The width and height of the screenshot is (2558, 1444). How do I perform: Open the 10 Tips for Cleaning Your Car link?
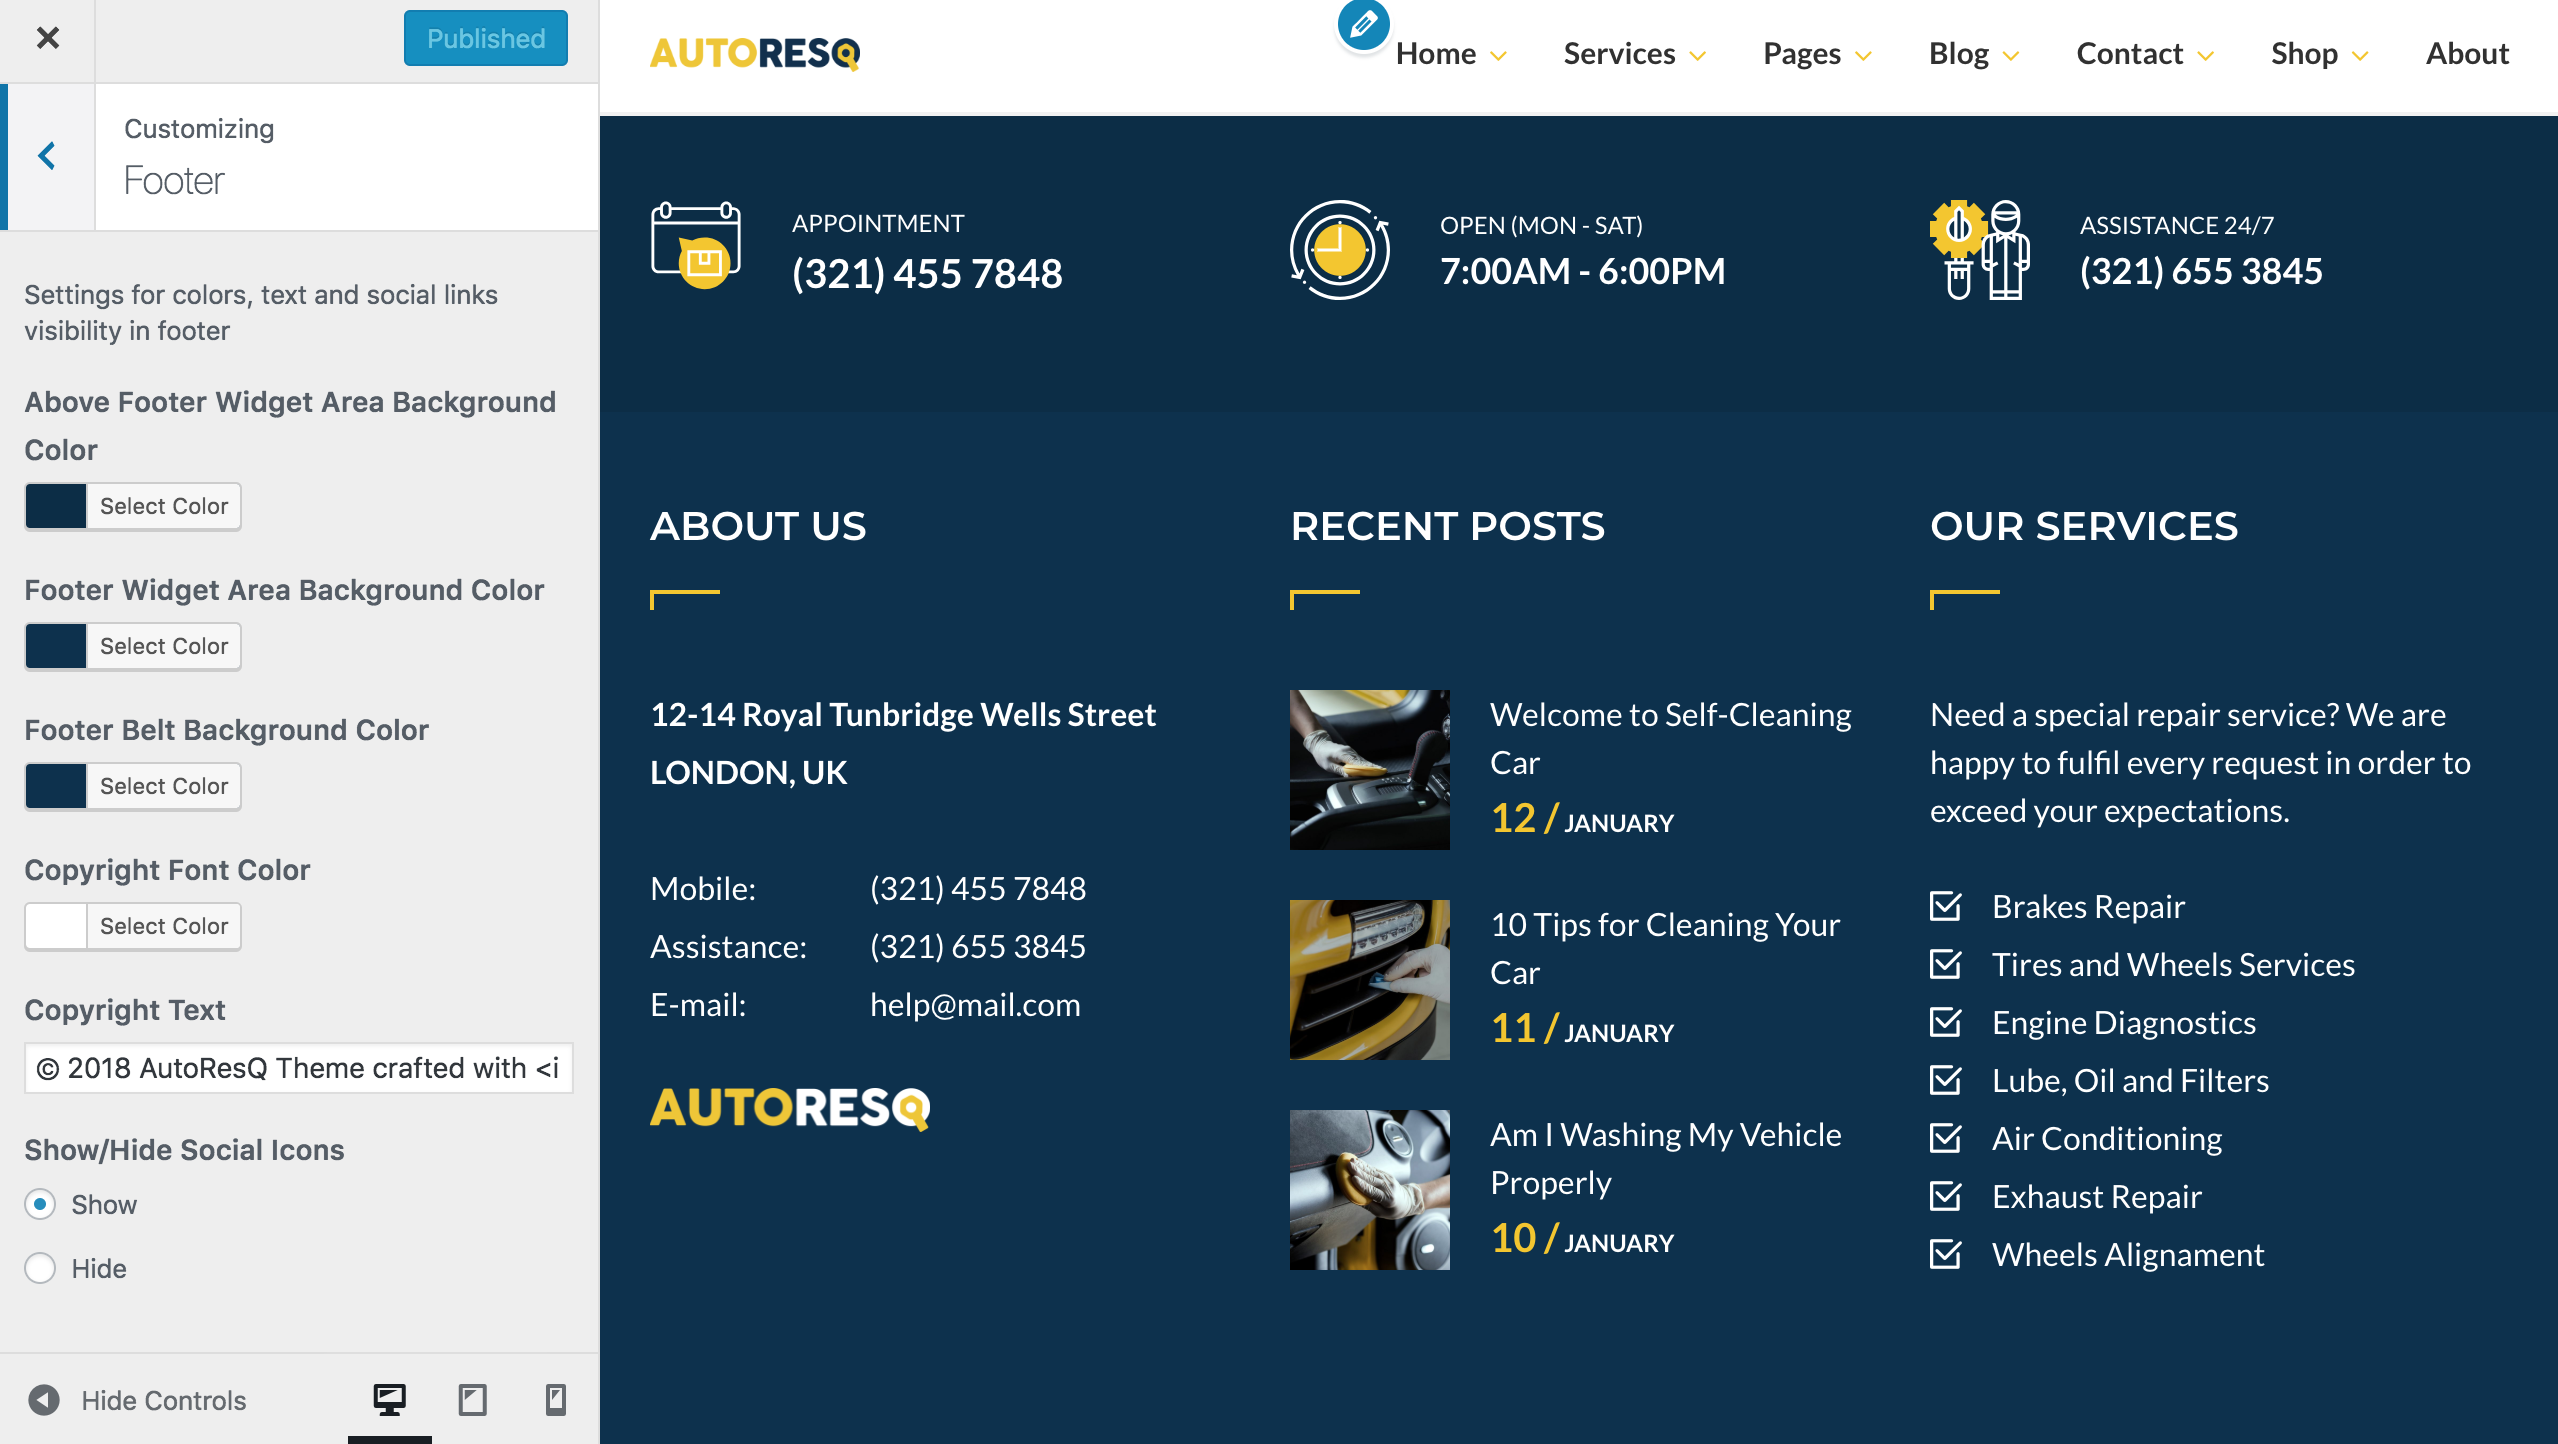pos(1665,948)
